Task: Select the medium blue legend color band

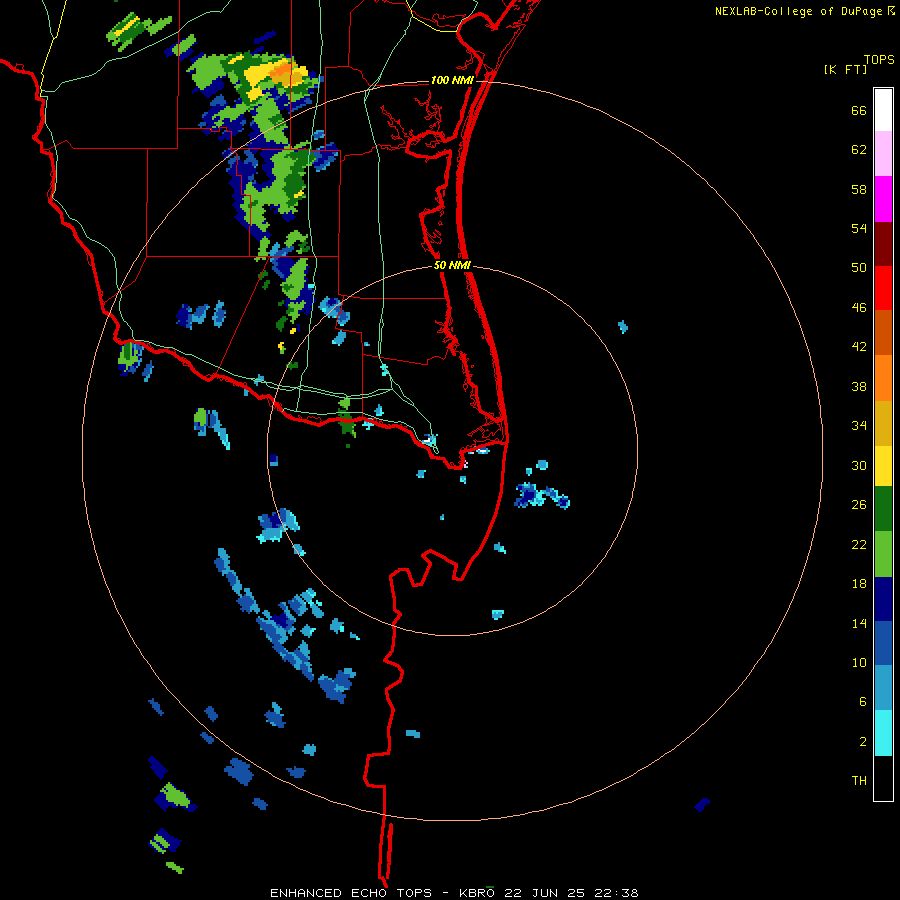Action: click(x=883, y=643)
